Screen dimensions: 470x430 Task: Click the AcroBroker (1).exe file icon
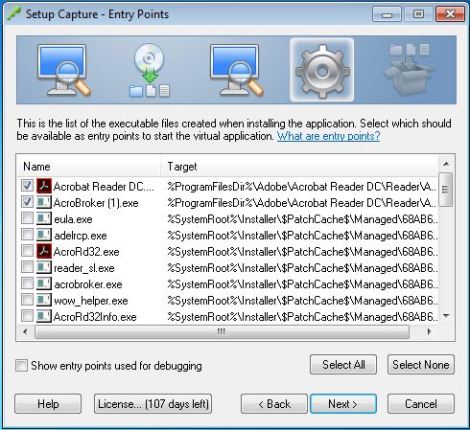pyautogui.click(x=44, y=203)
